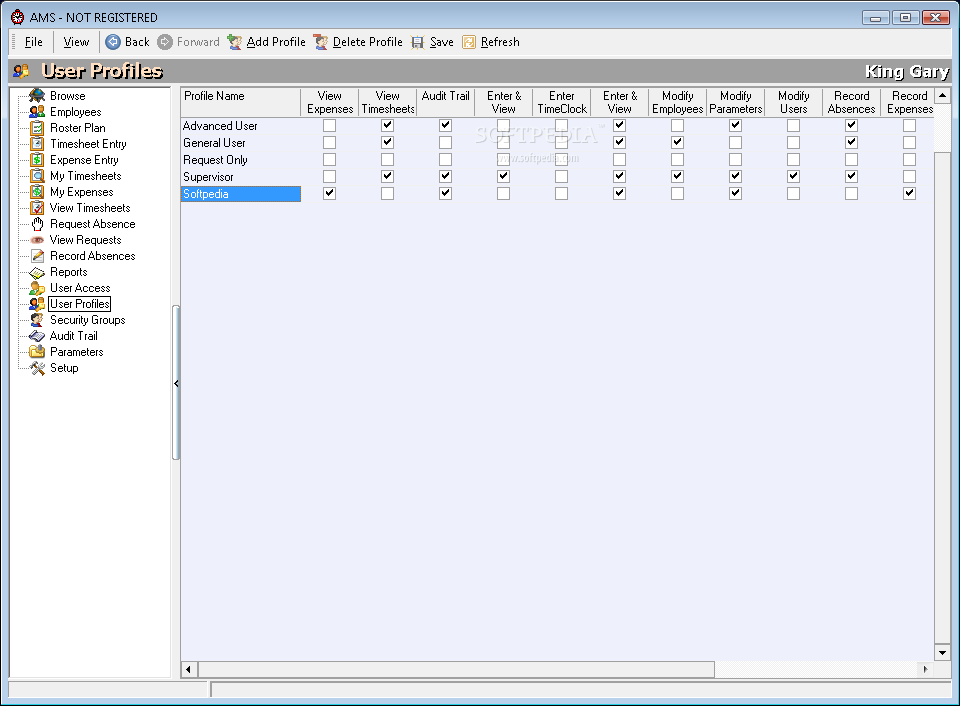This screenshot has width=960, height=706.
Task: Uncheck View Timesheets for General User
Action: (x=388, y=142)
